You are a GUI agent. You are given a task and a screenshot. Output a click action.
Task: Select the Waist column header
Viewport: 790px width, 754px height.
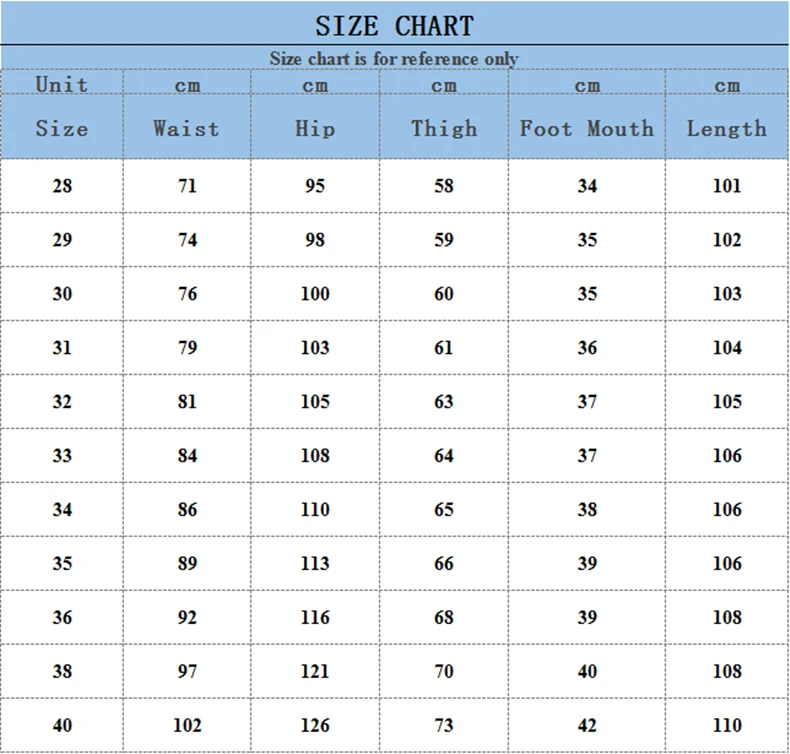(x=186, y=128)
